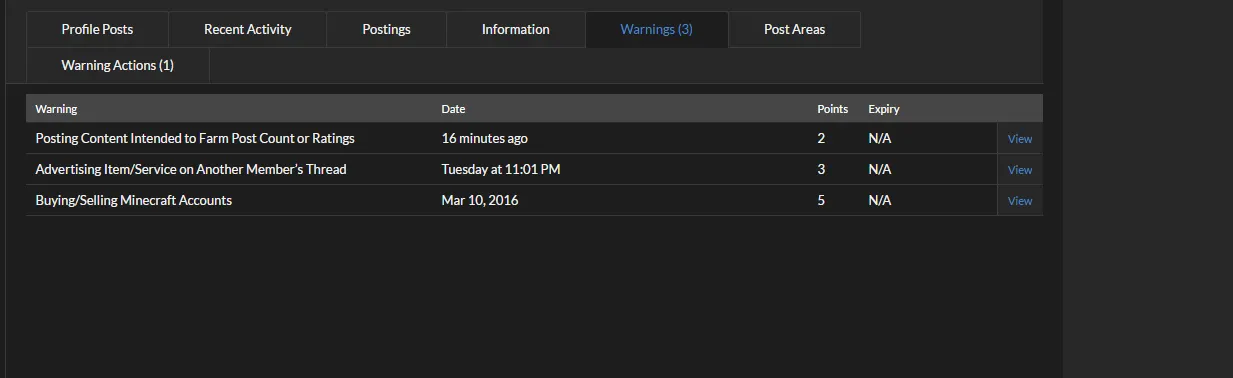Click the Warning column header
The width and height of the screenshot is (1233, 378).
[56, 109]
